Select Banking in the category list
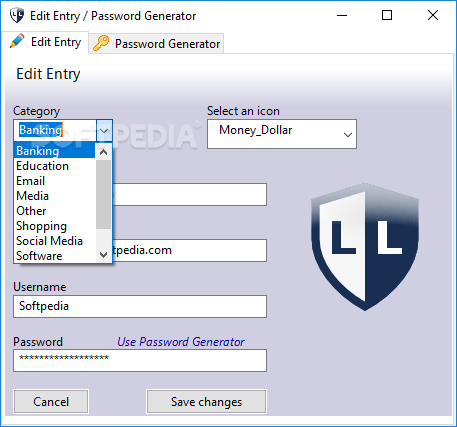This screenshot has width=457, height=427. tap(54, 151)
